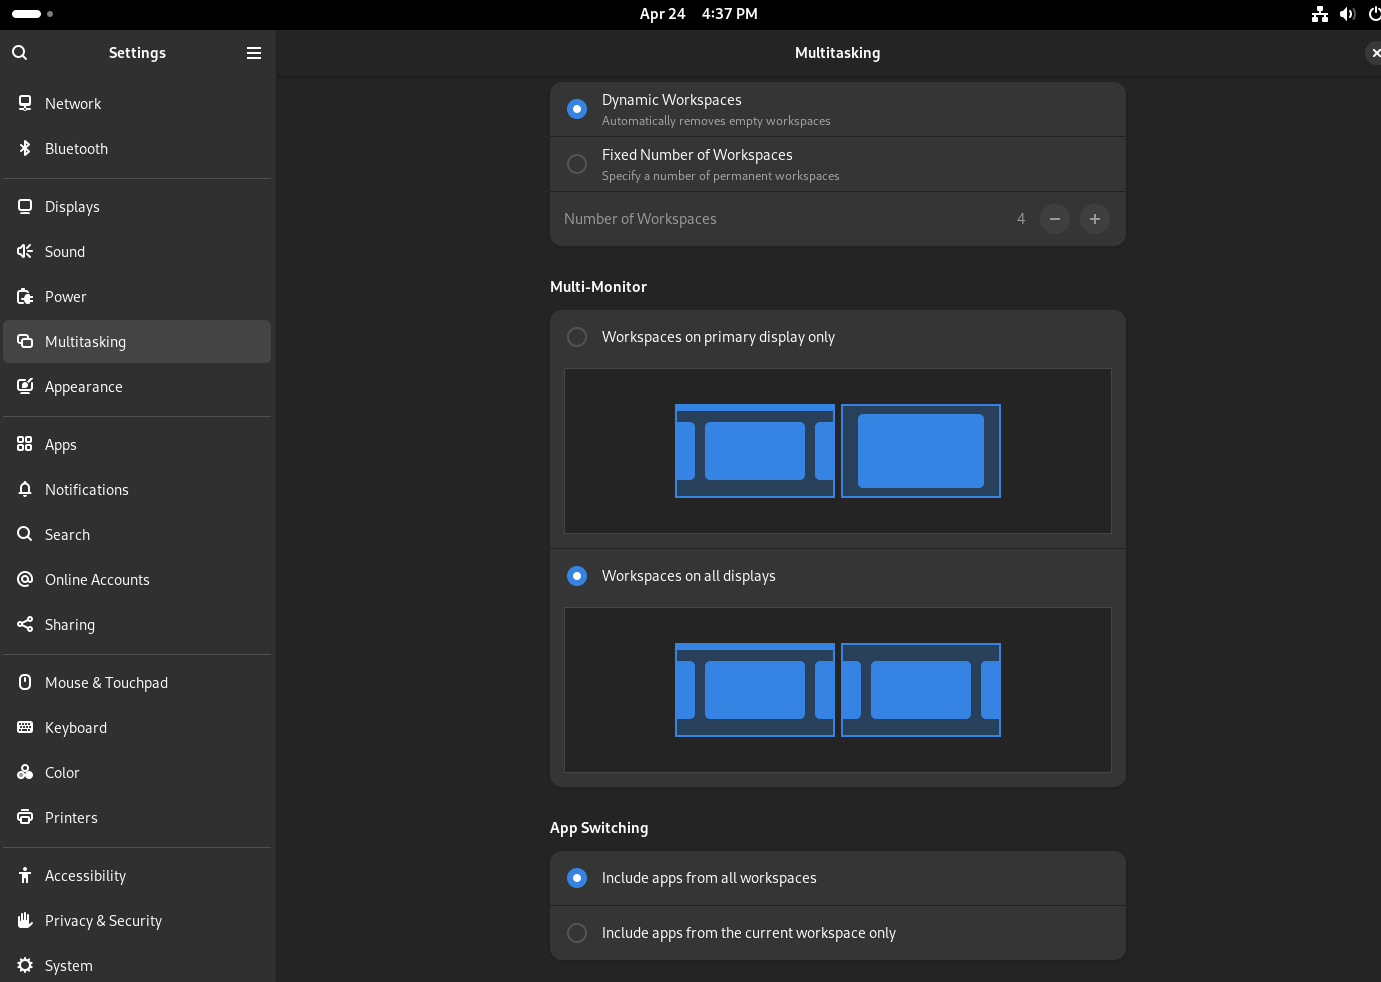Open the clock and calendar in top bar

698,14
